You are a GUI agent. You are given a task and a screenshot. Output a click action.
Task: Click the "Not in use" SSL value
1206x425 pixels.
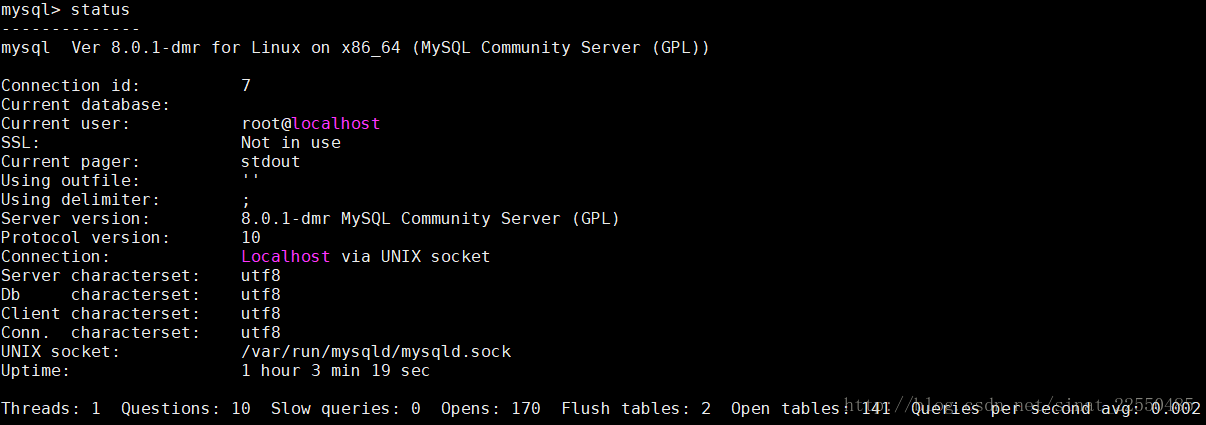click(x=290, y=143)
